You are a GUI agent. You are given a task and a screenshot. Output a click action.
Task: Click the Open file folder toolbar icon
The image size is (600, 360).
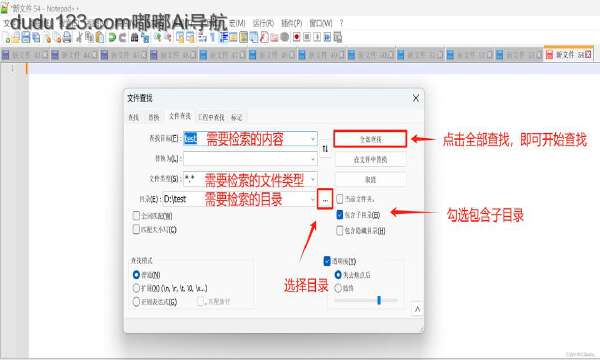[16, 37]
